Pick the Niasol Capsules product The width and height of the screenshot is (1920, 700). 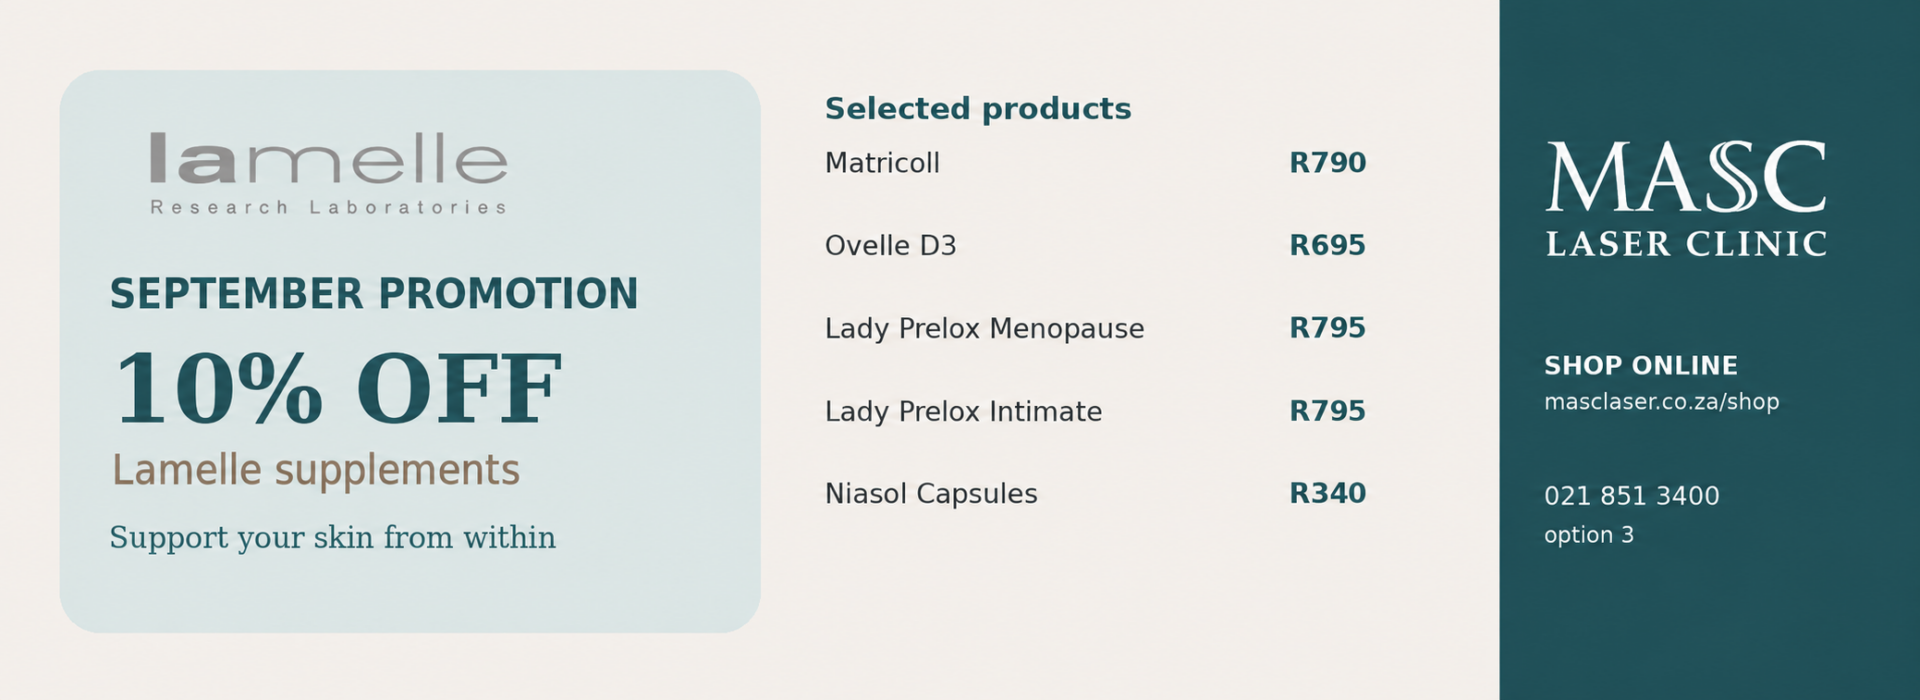pyautogui.click(x=931, y=494)
